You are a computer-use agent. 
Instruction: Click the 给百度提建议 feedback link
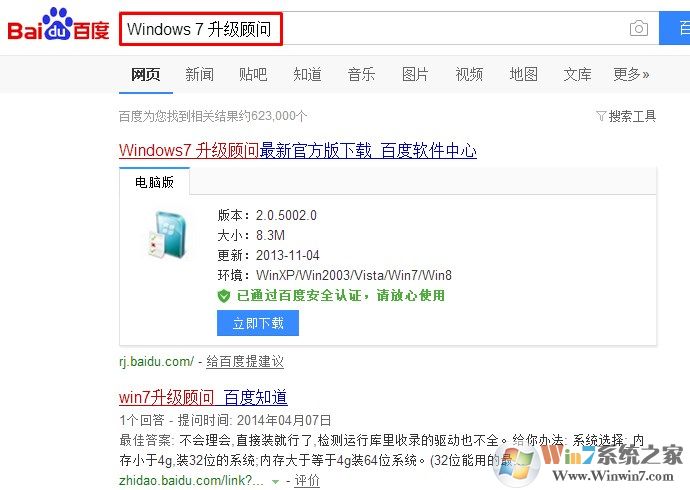[245, 362]
